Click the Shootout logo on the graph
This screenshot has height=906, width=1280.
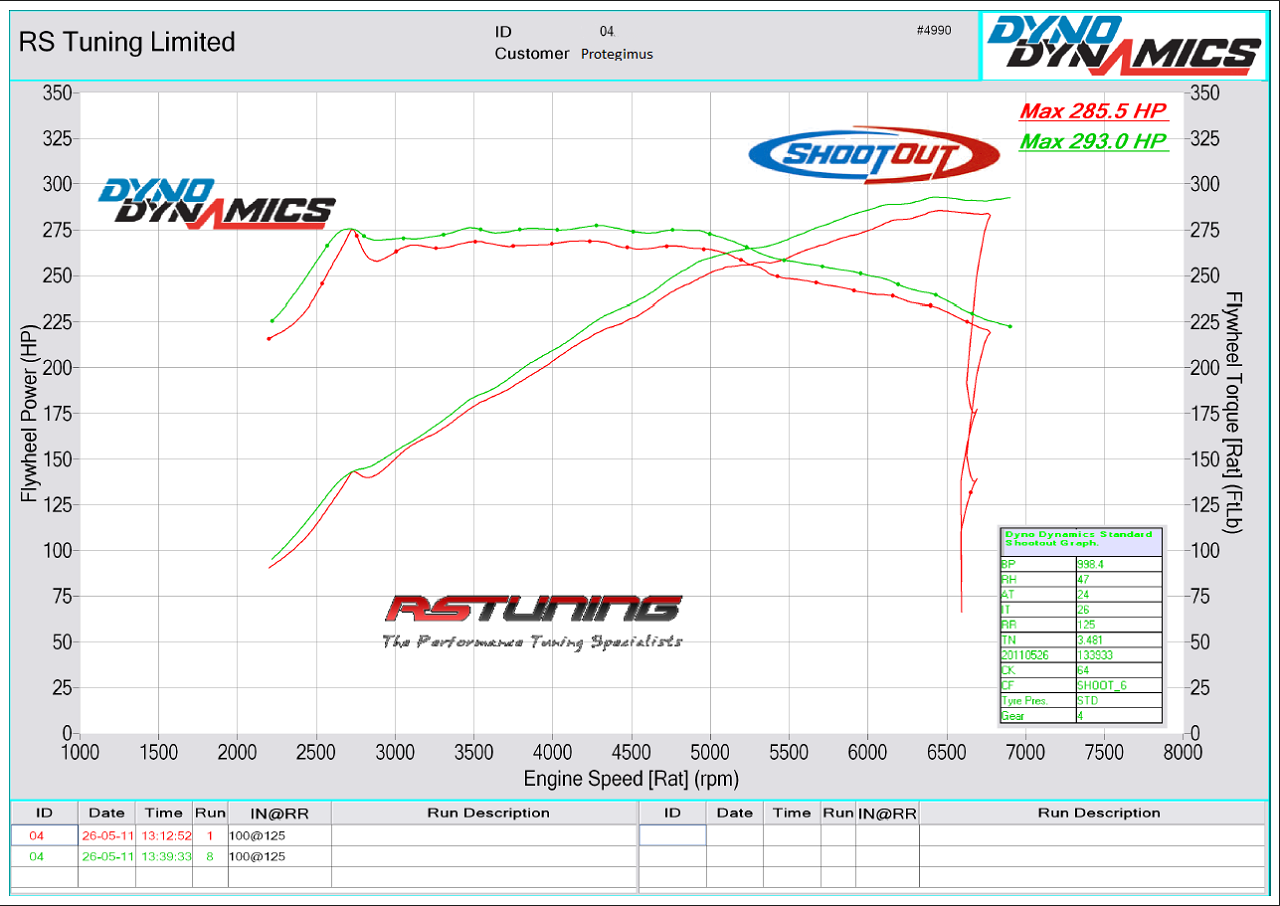[874, 154]
